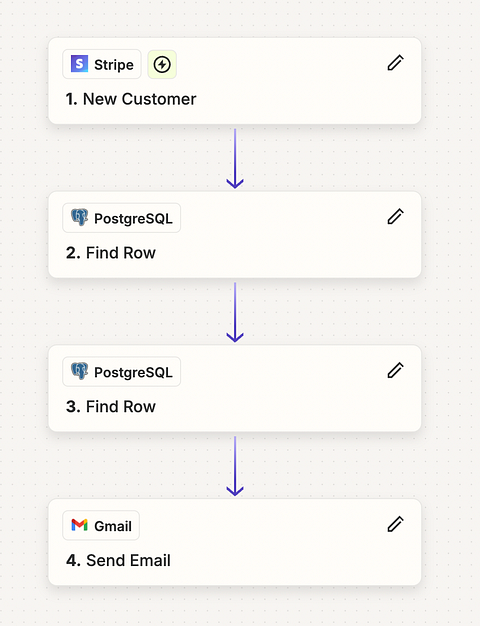This screenshot has height=626, width=480.
Task: Select the Gmail app badge label
Action: pos(101,525)
